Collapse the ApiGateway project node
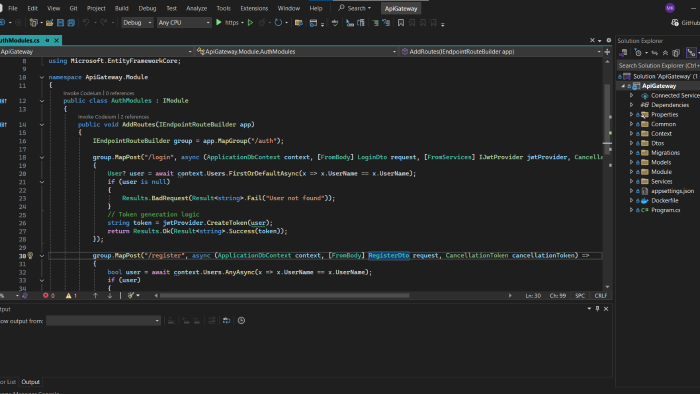 coord(623,86)
